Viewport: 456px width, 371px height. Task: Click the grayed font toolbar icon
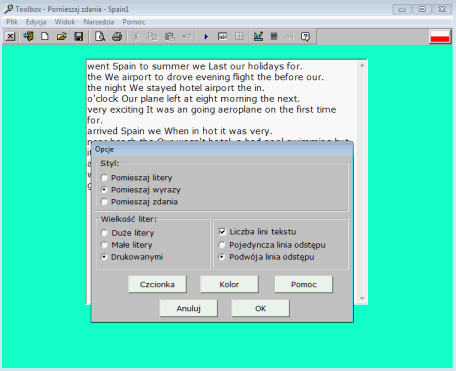click(290, 36)
